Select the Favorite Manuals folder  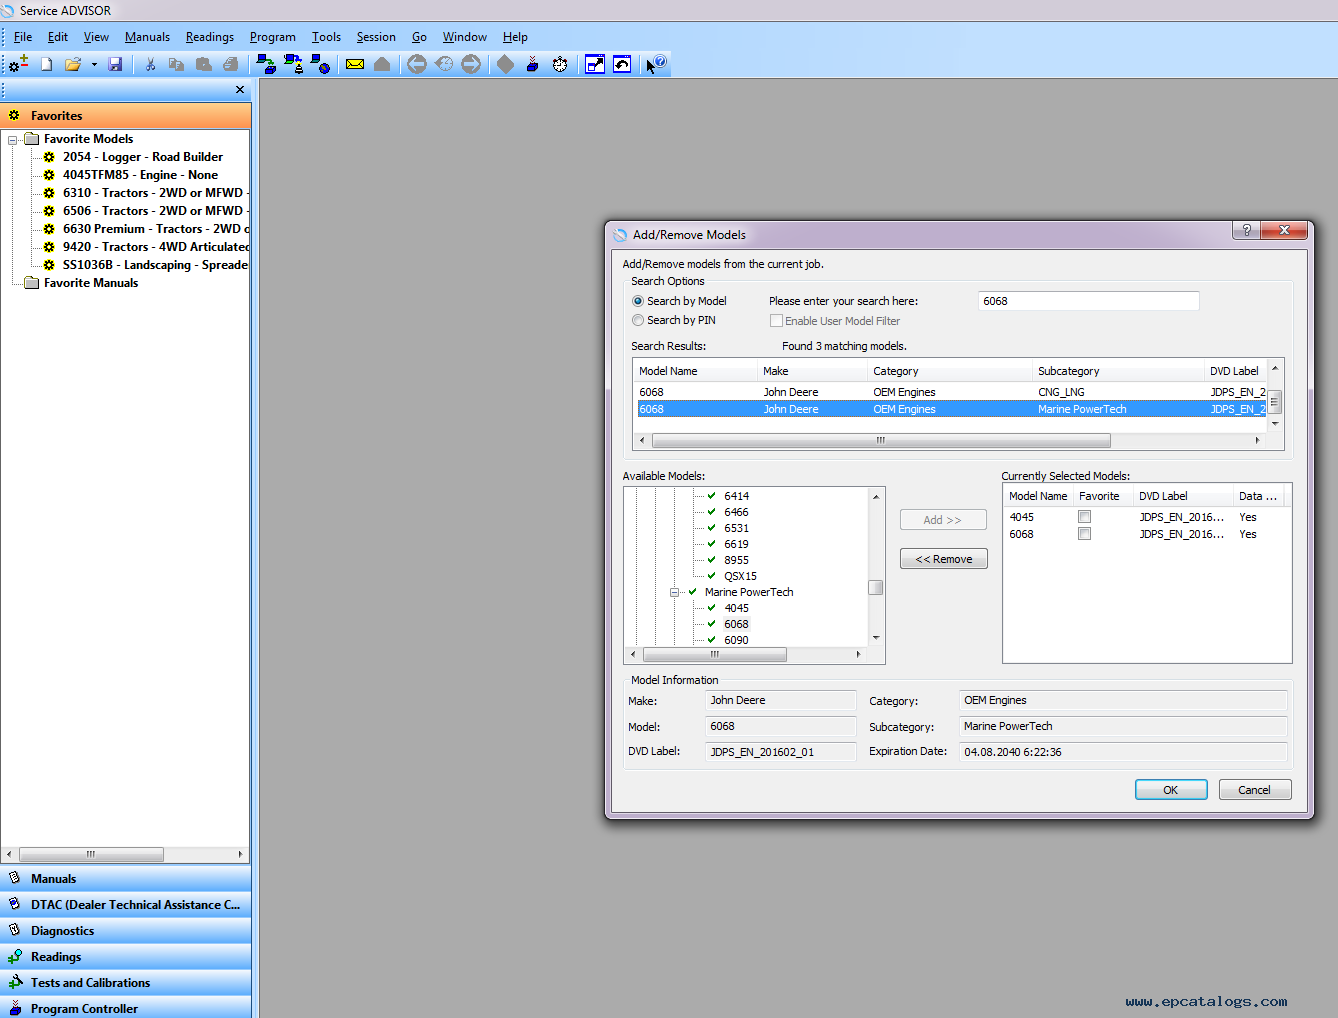point(91,283)
